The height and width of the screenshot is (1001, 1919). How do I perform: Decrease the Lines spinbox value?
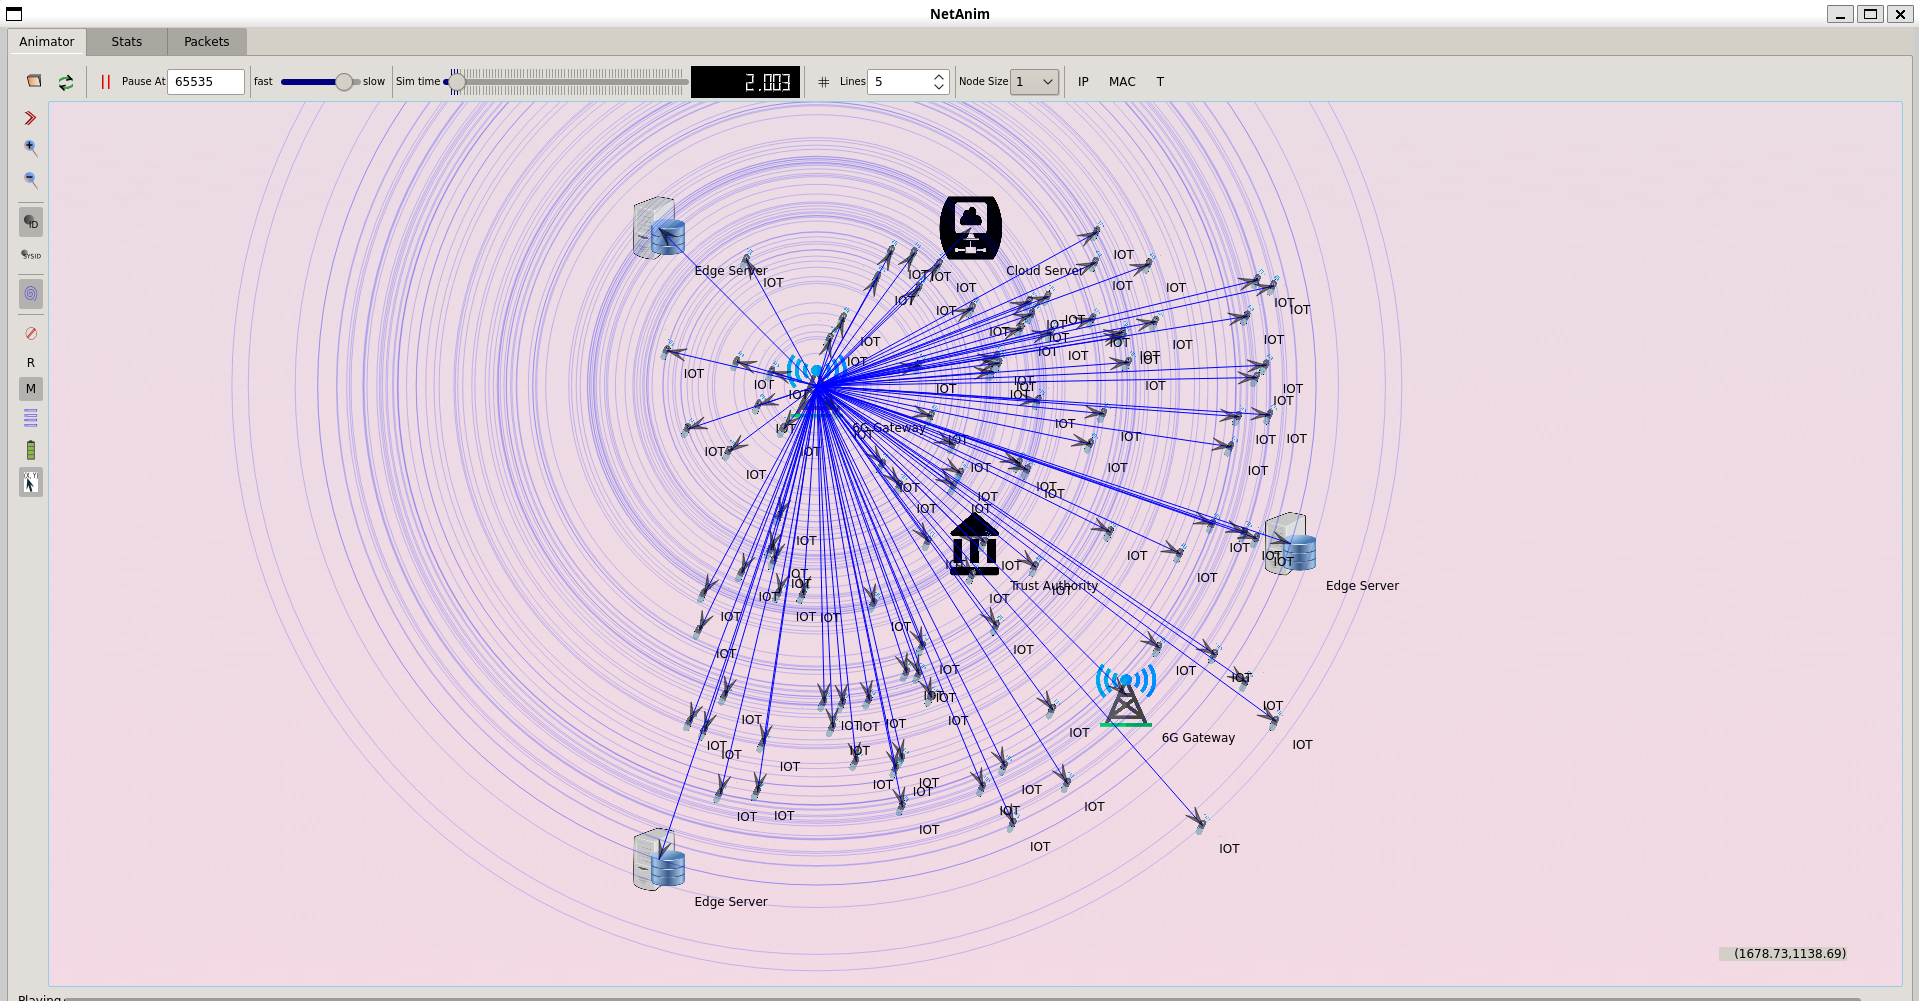938,87
